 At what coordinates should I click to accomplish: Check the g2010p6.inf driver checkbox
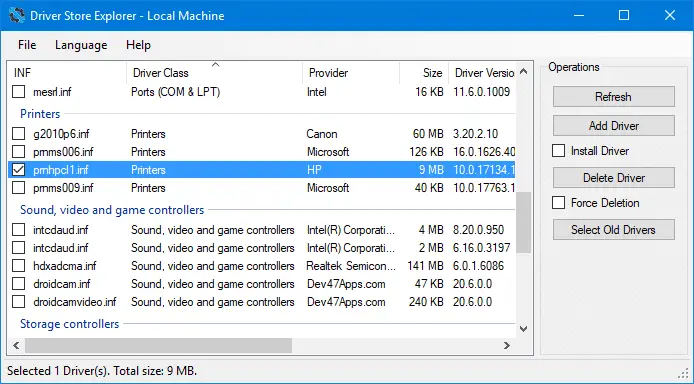pyautogui.click(x=19, y=134)
